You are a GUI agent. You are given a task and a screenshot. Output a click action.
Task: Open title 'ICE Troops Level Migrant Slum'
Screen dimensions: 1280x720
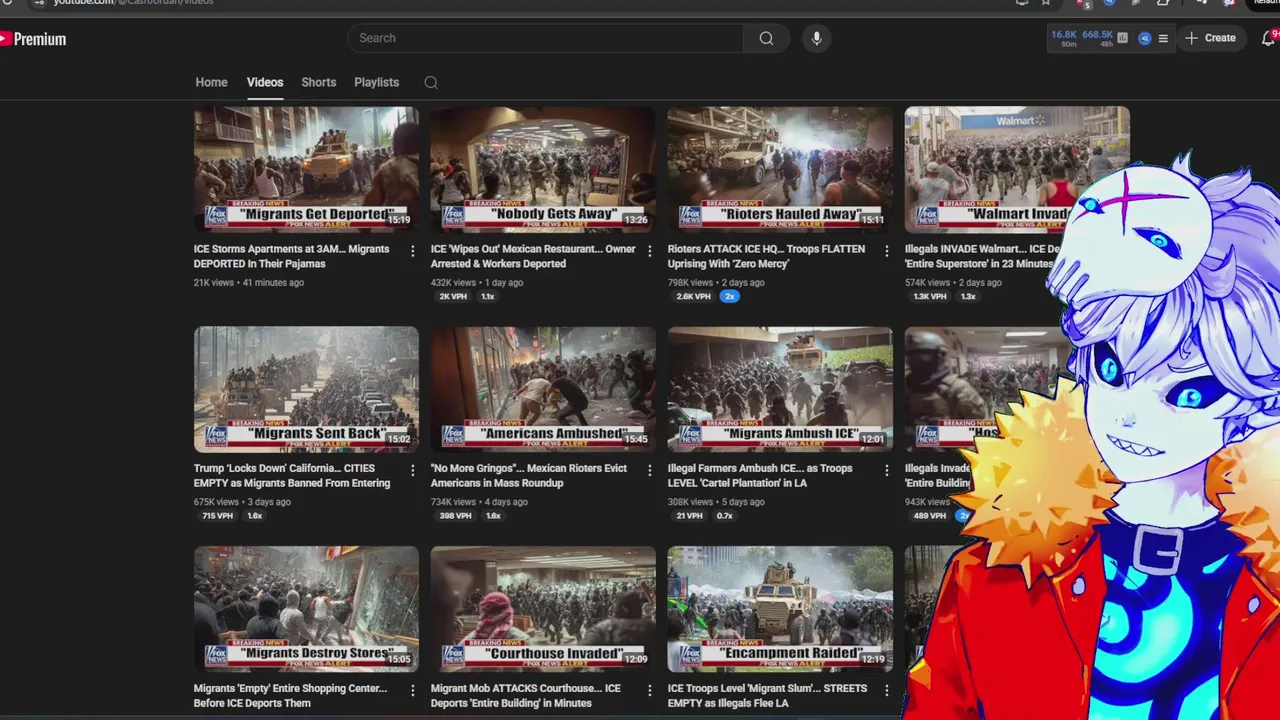pyautogui.click(x=768, y=696)
